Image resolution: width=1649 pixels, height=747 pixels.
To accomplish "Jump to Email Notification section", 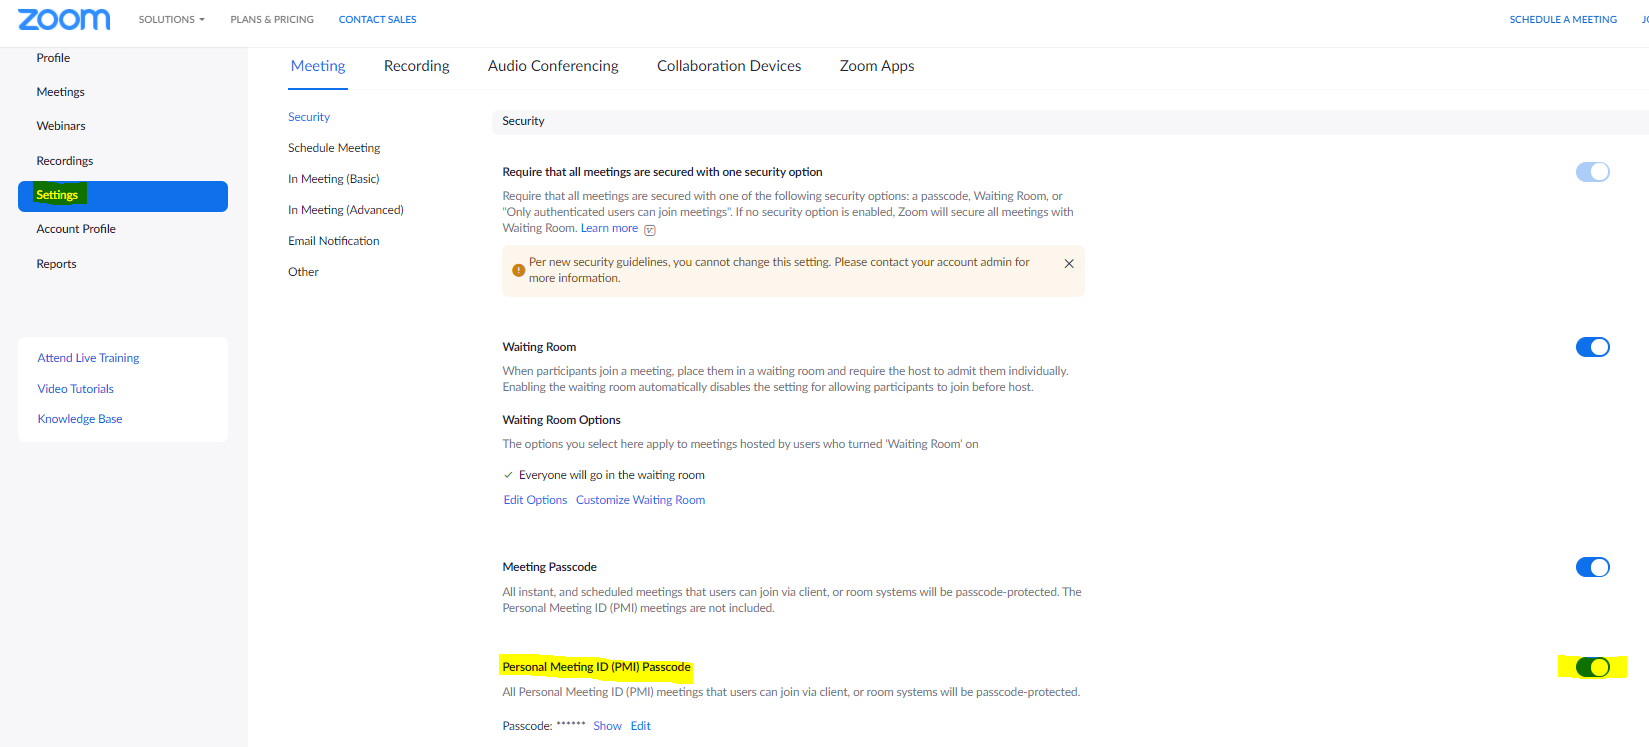I will [x=334, y=241].
